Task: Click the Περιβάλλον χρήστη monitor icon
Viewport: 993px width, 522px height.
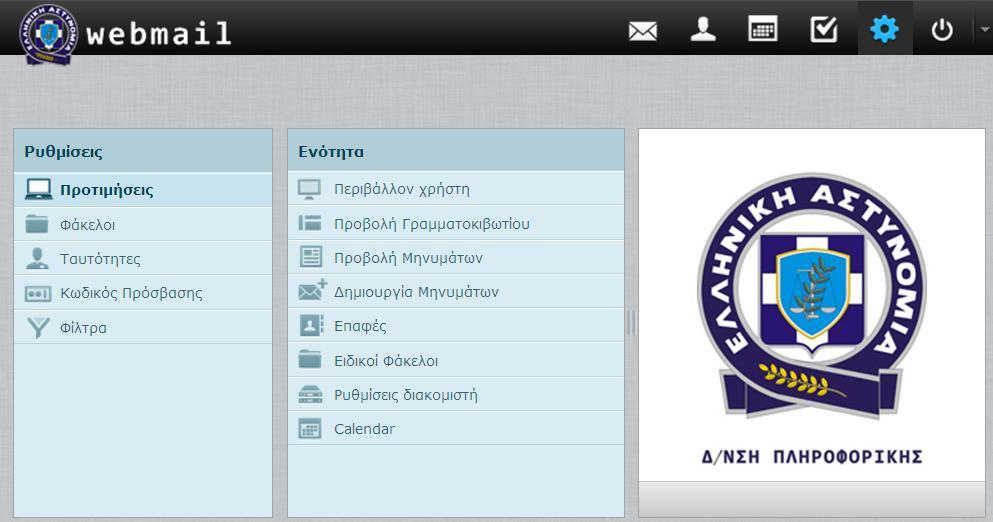Action: pyautogui.click(x=310, y=189)
